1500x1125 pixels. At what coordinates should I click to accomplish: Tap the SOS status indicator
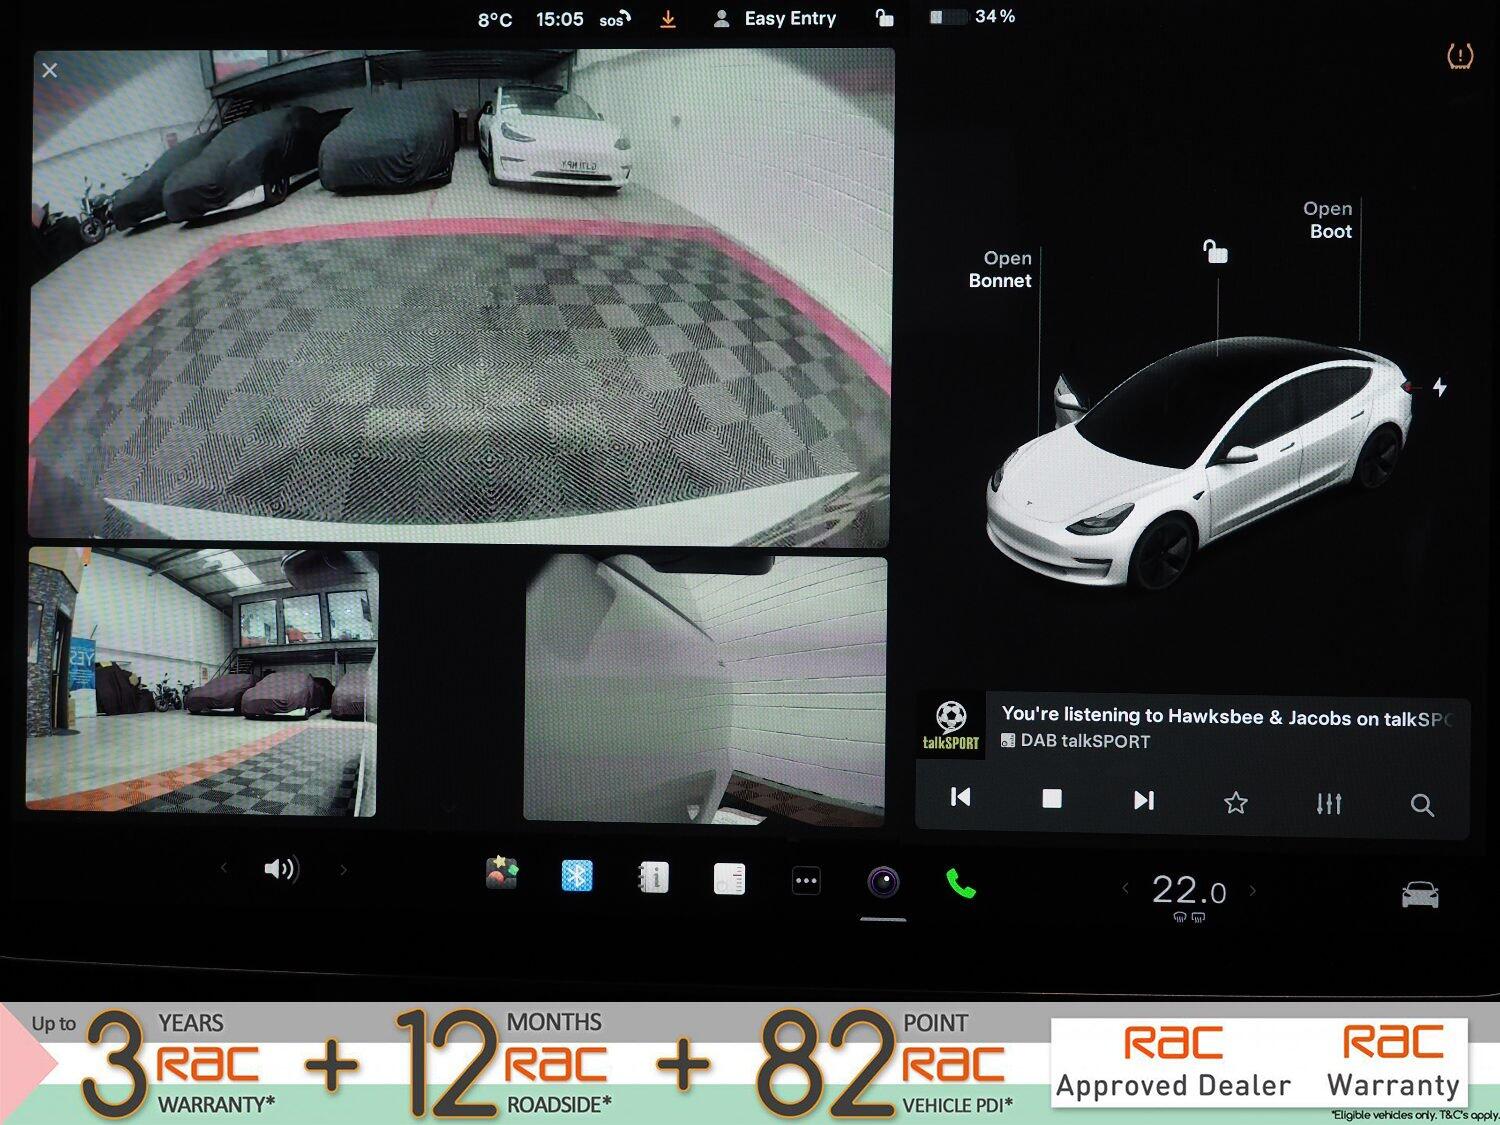(x=614, y=19)
